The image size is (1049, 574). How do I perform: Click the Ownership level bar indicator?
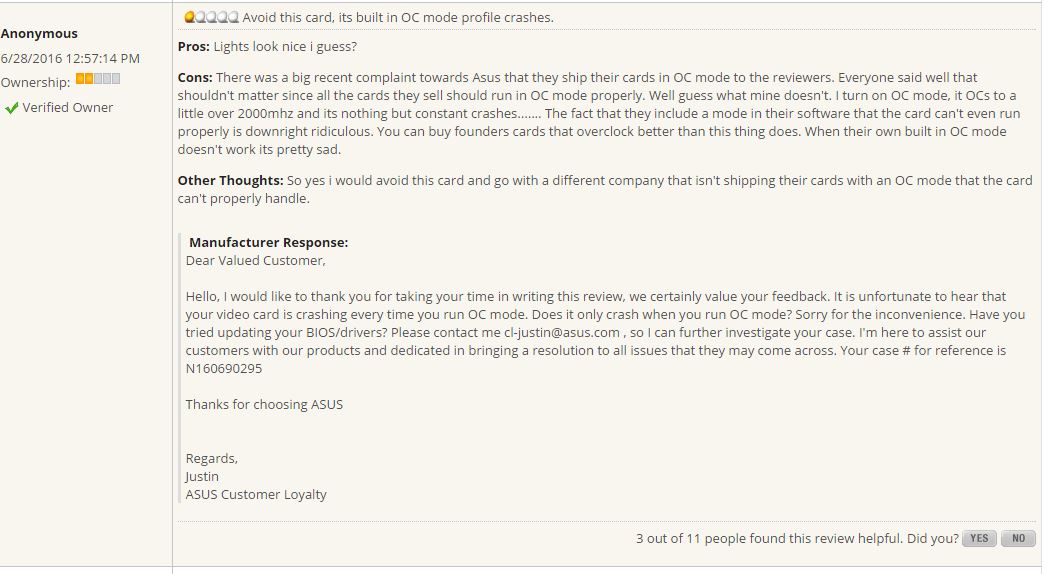point(98,79)
